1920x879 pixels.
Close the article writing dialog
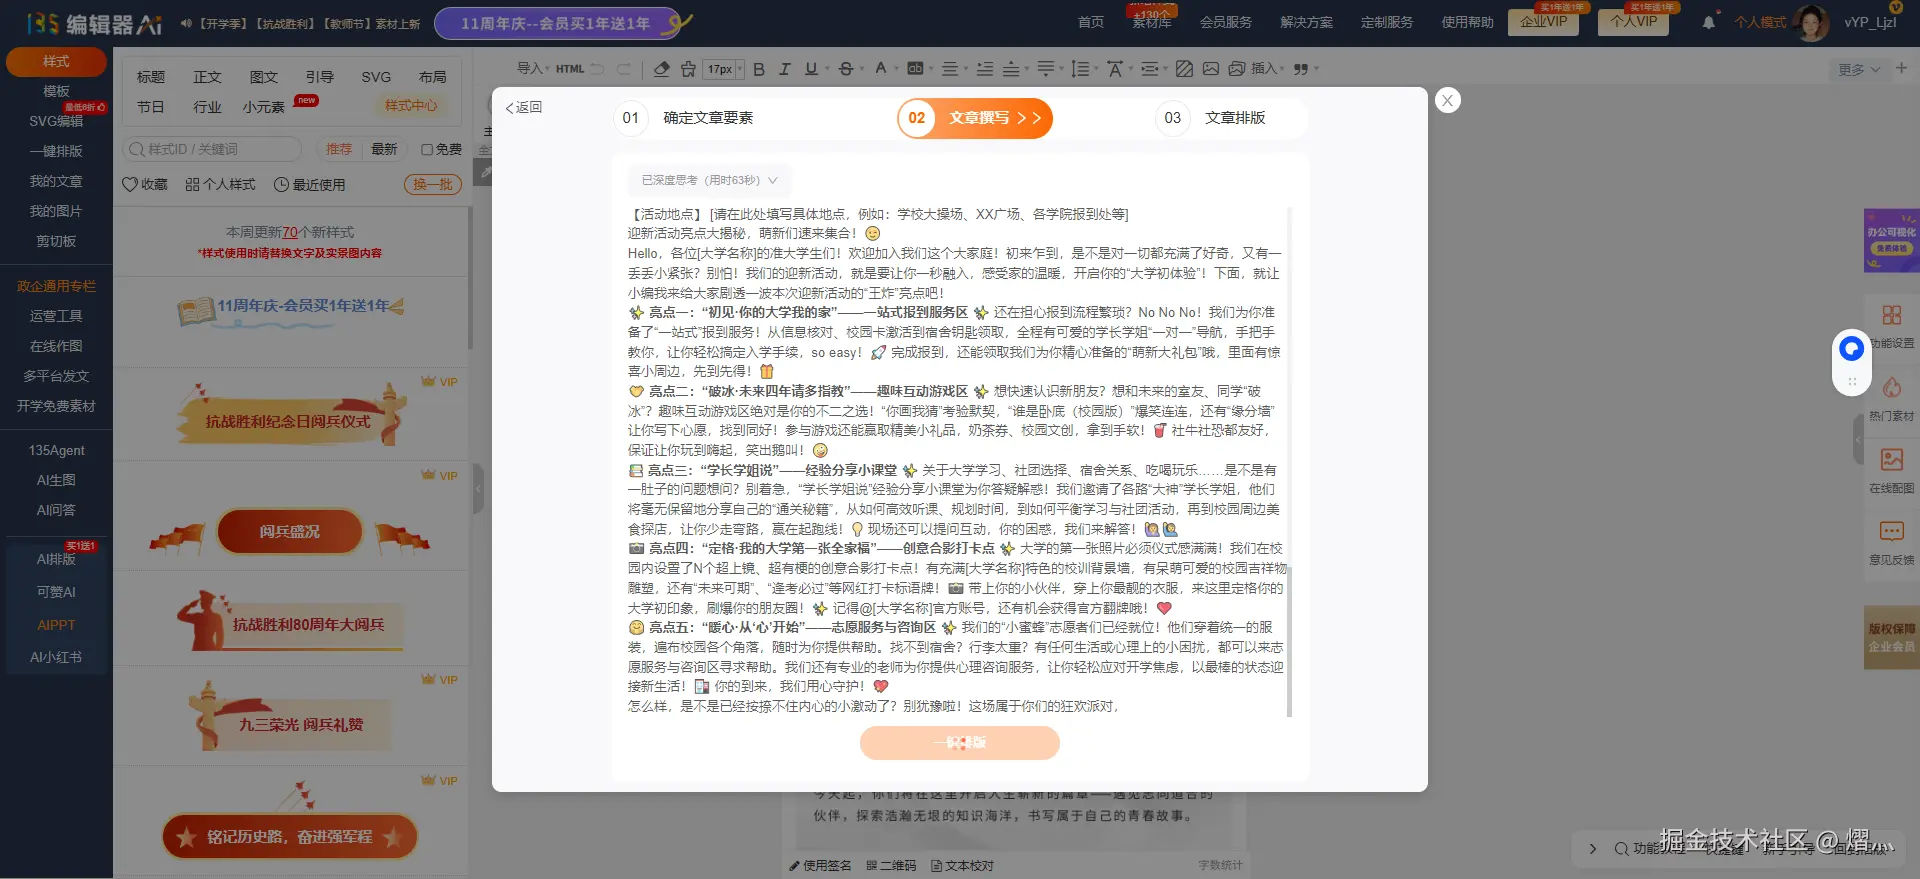(1447, 100)
